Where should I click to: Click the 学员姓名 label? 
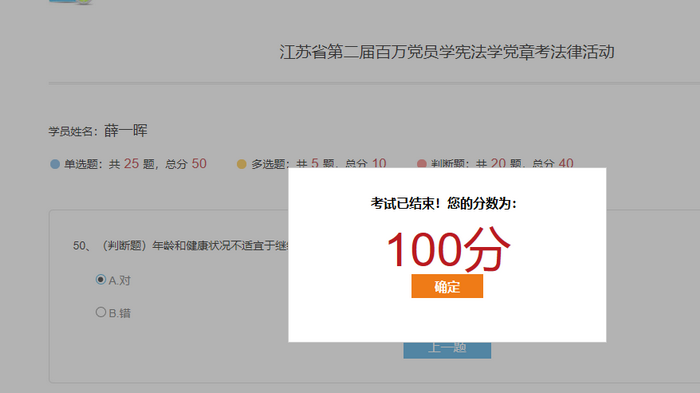point(73,131)
